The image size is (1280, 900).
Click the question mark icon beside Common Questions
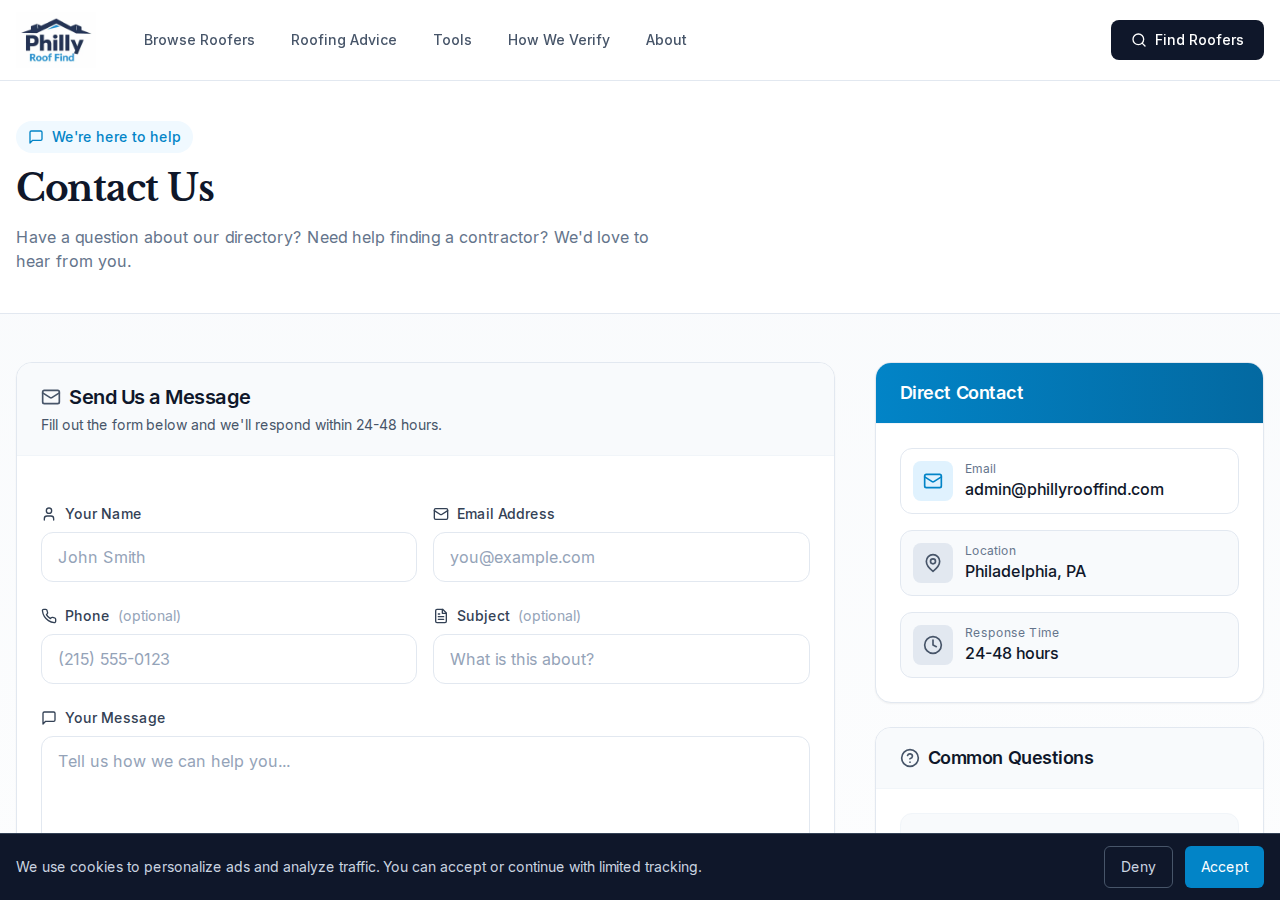coord(910,758)
